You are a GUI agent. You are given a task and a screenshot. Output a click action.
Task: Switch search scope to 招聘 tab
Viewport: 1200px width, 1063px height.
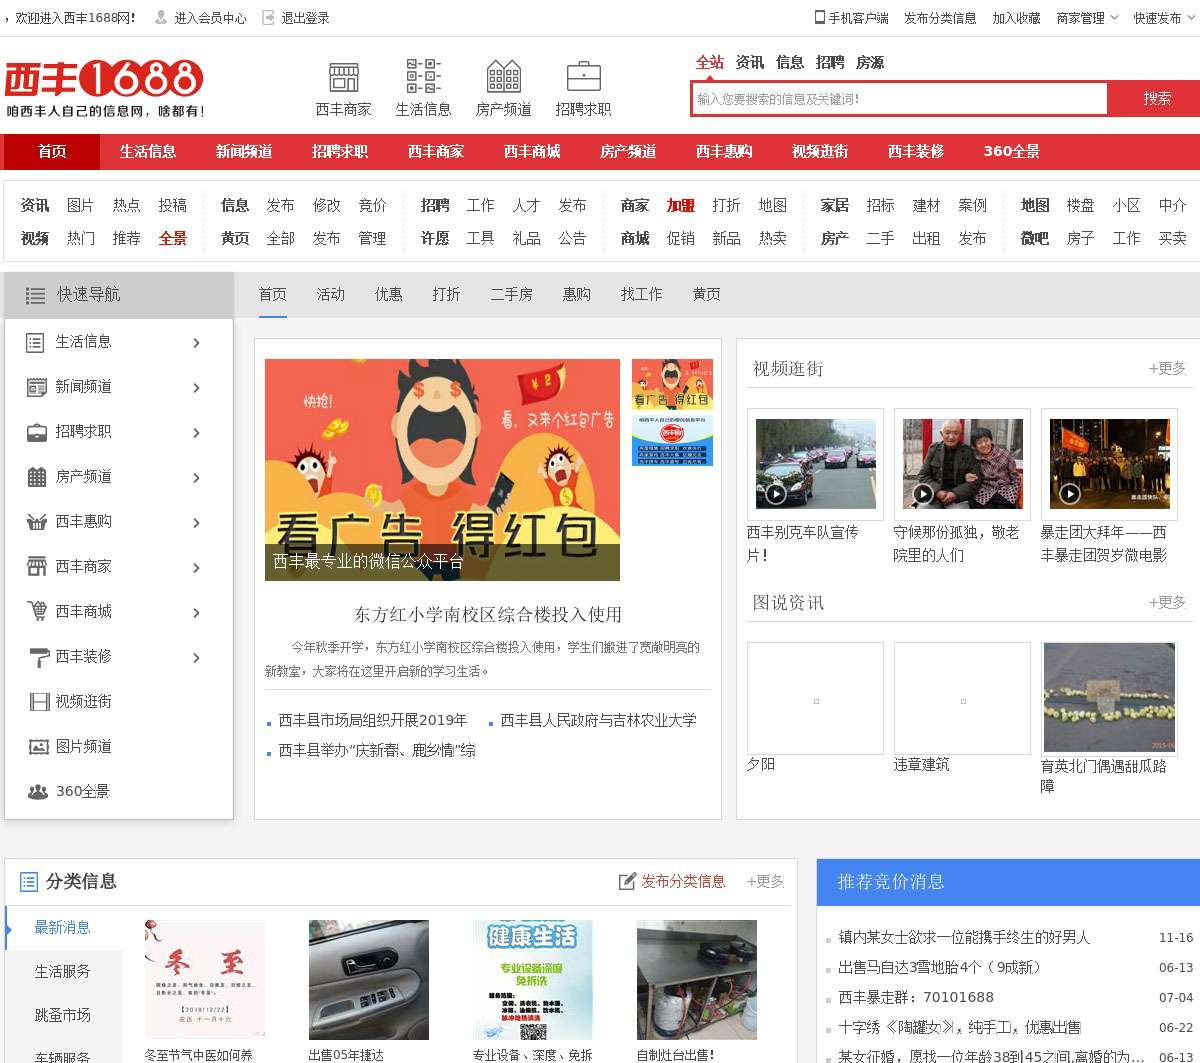(x=829, y=62)
